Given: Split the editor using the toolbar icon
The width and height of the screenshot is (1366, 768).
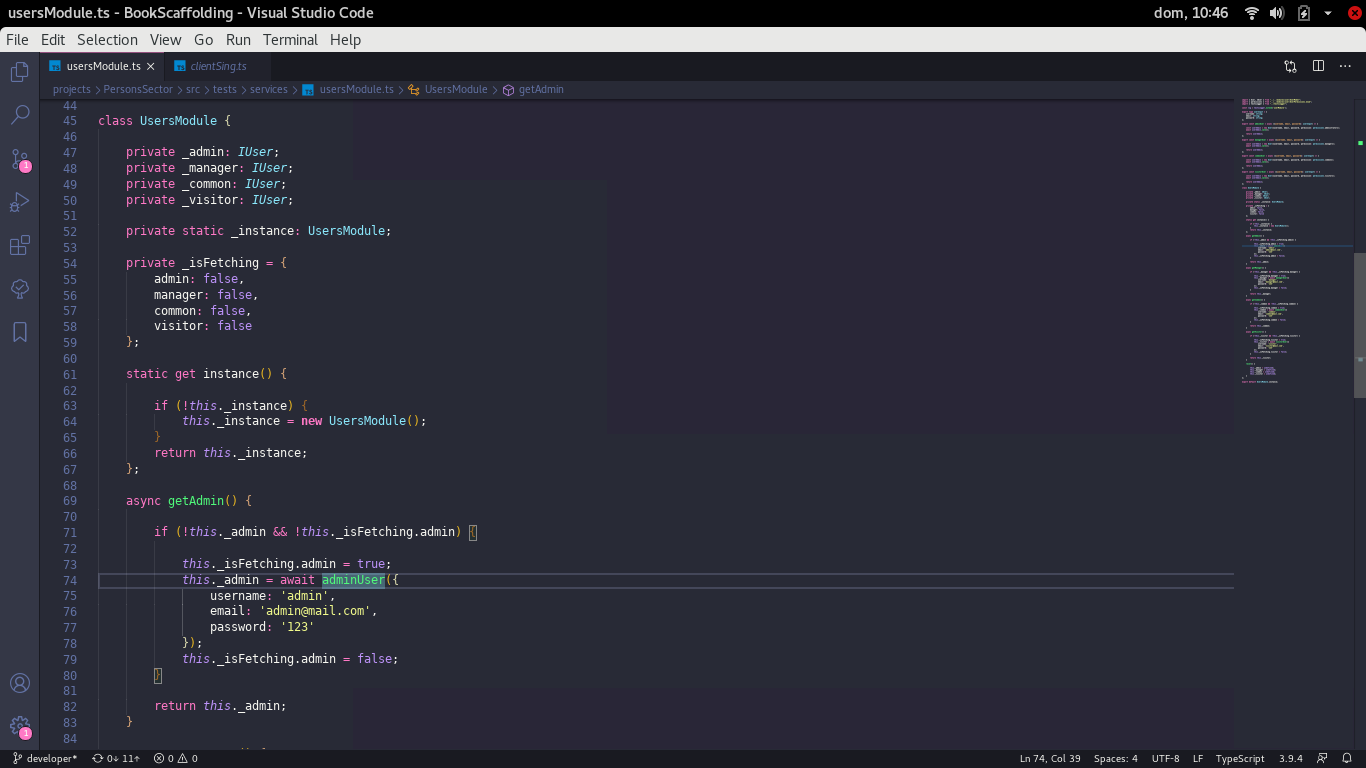Looking at the screenshot, I should [x=1318, y=64].
